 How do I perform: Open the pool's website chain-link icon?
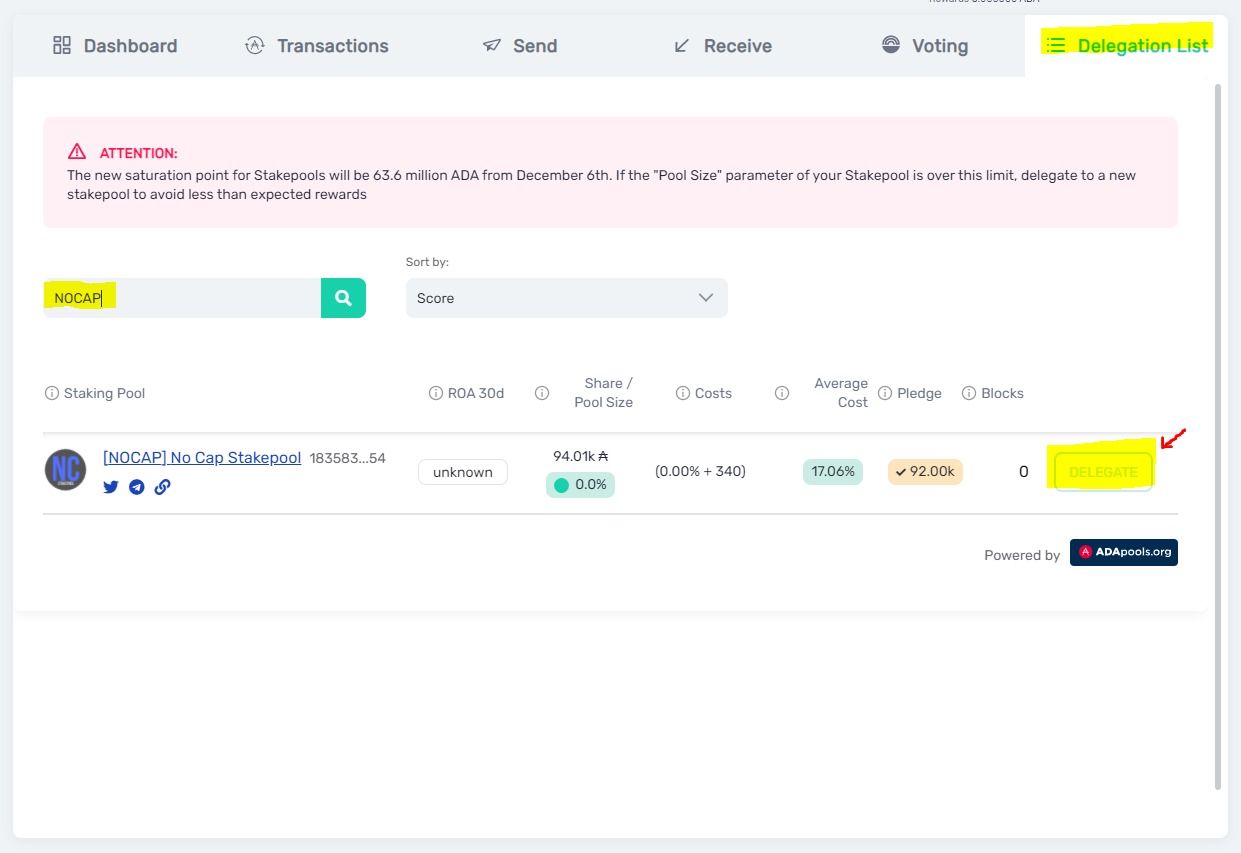click(x=162, y=487)
